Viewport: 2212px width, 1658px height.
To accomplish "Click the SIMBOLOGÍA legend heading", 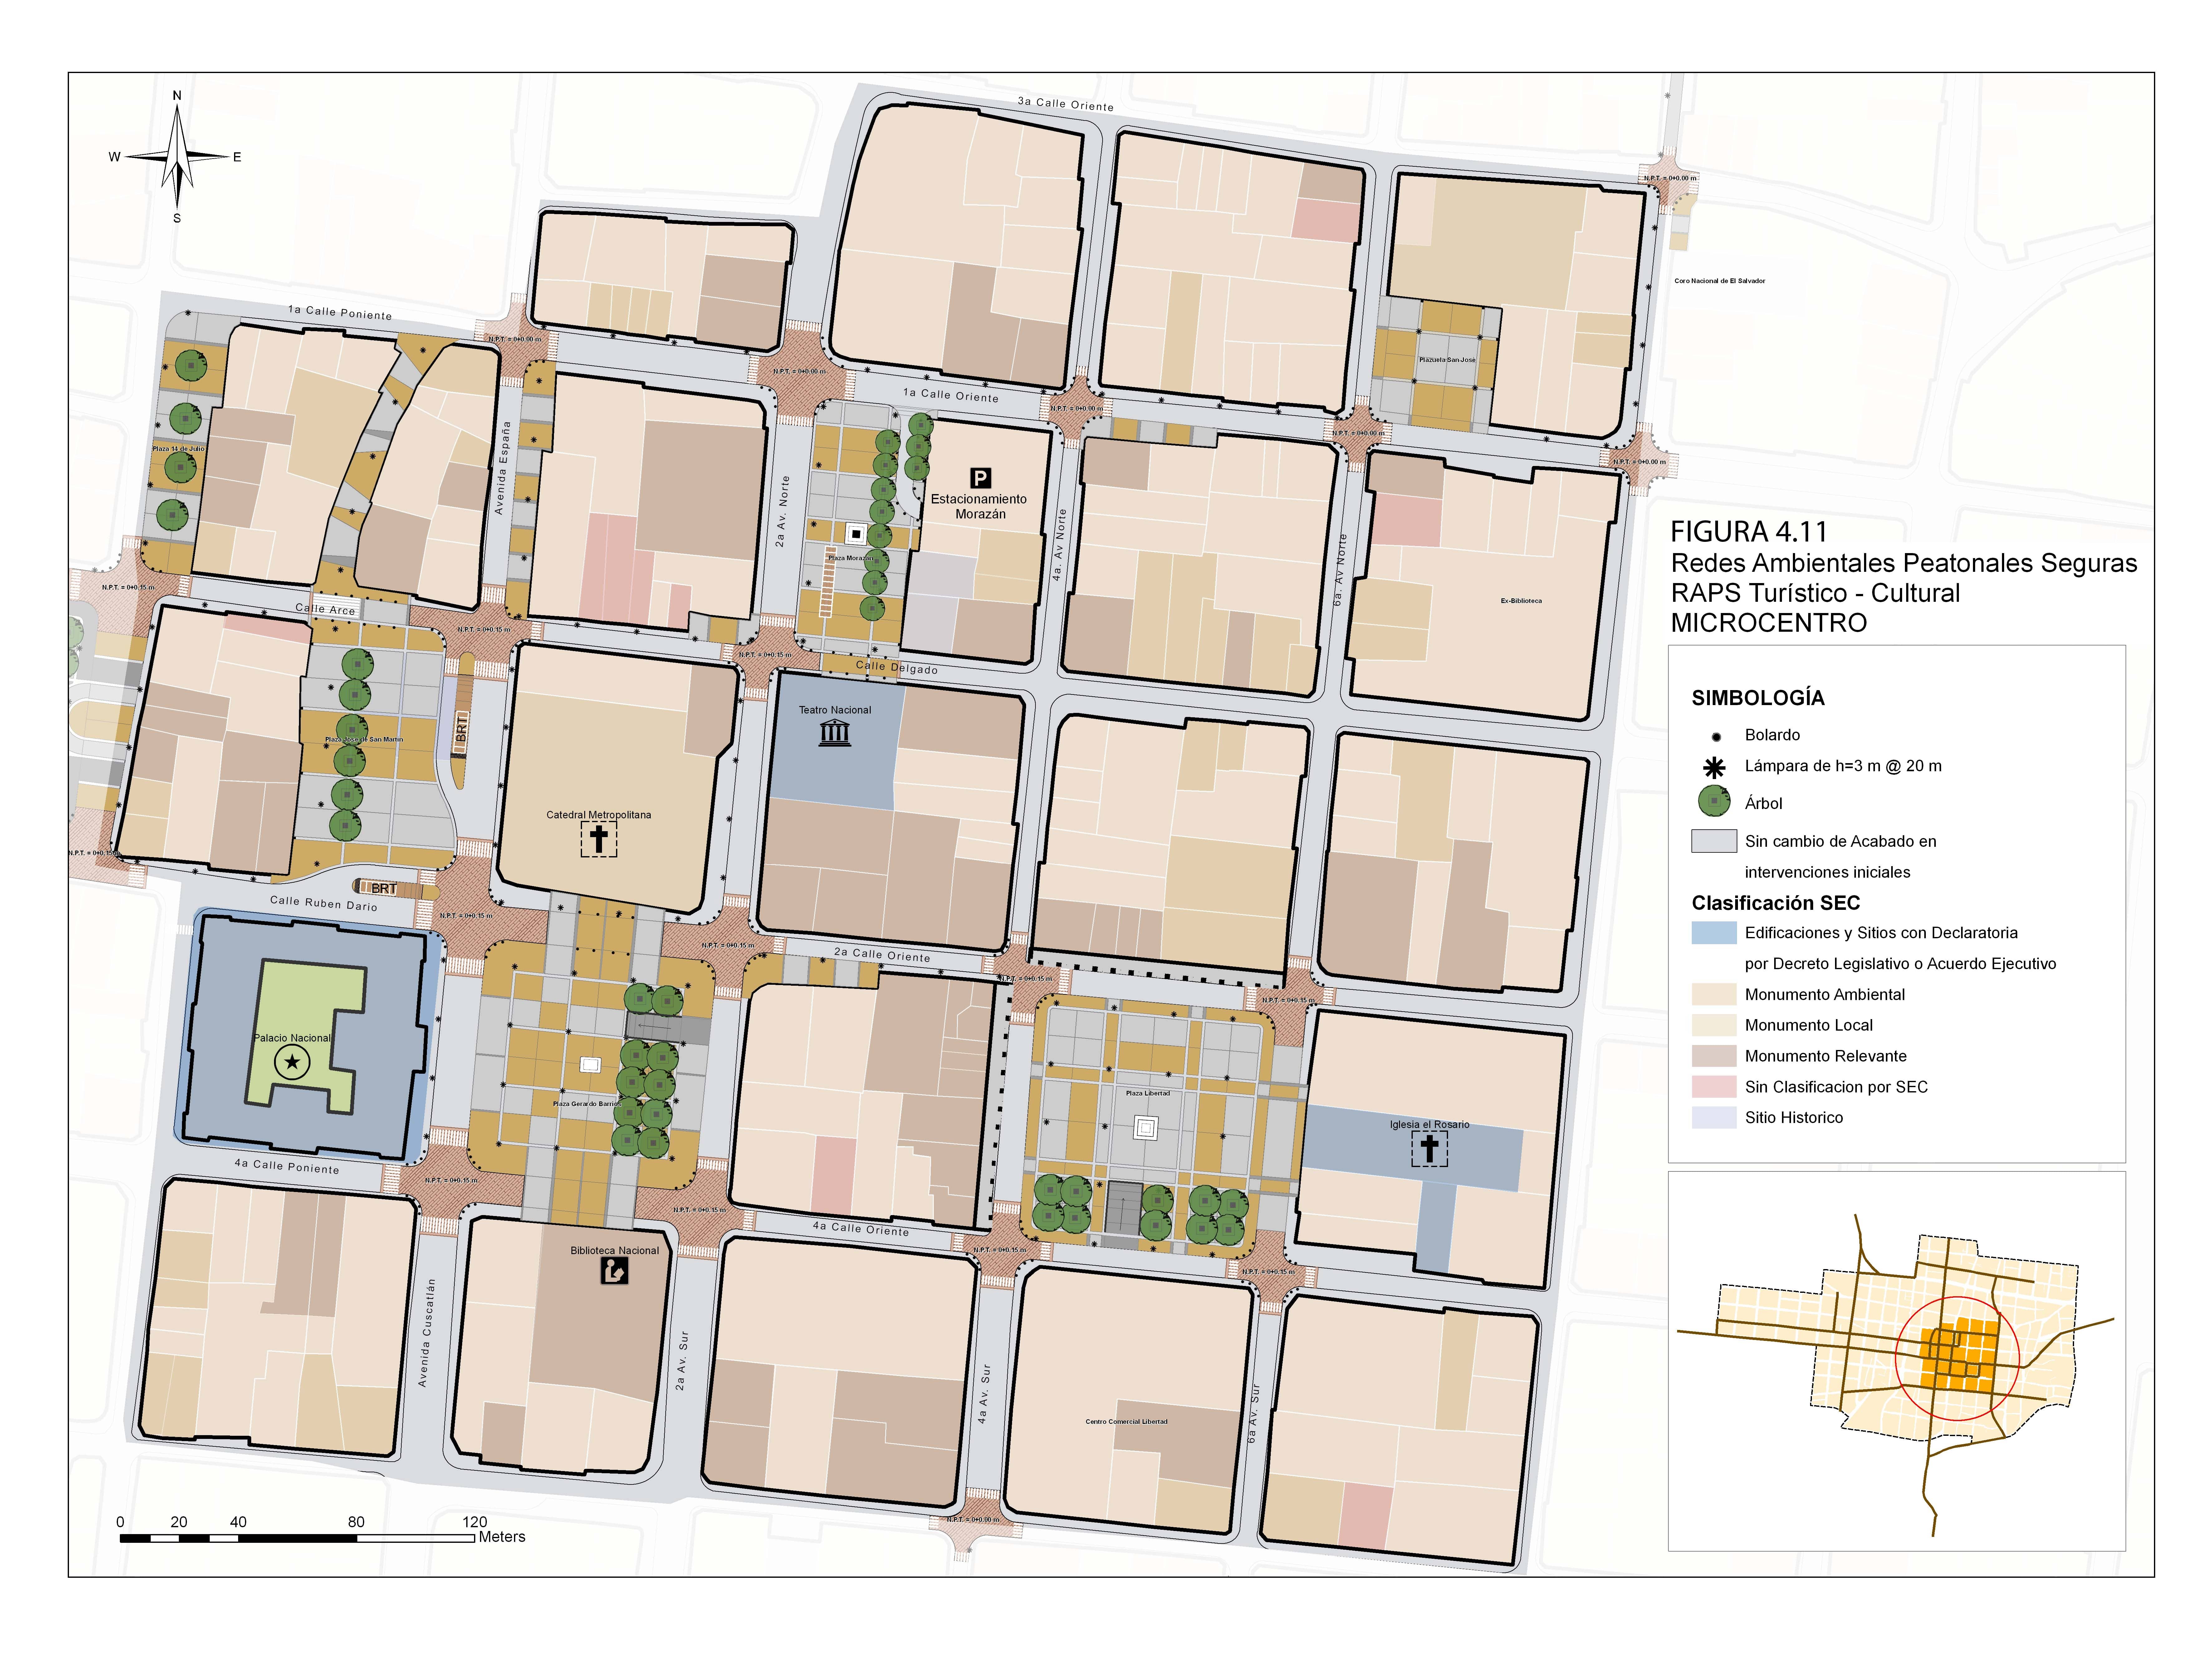I will coord(1758,698).
